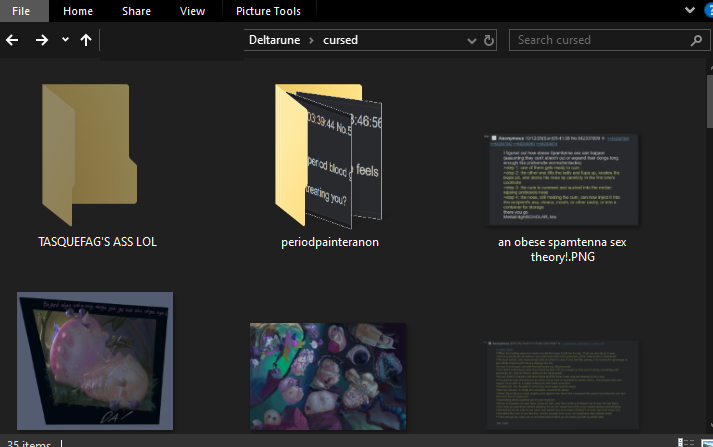Go back using the Back arrow
Image resolution: width=713 pixels, height=447 pixels.
tap(13, 40)
